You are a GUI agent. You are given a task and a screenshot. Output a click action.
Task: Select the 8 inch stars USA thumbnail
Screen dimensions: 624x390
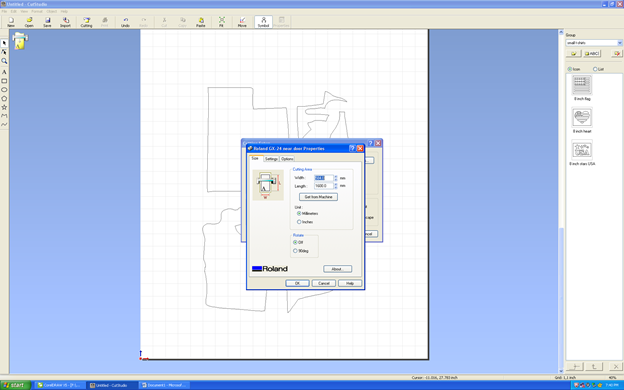(582, 150)
